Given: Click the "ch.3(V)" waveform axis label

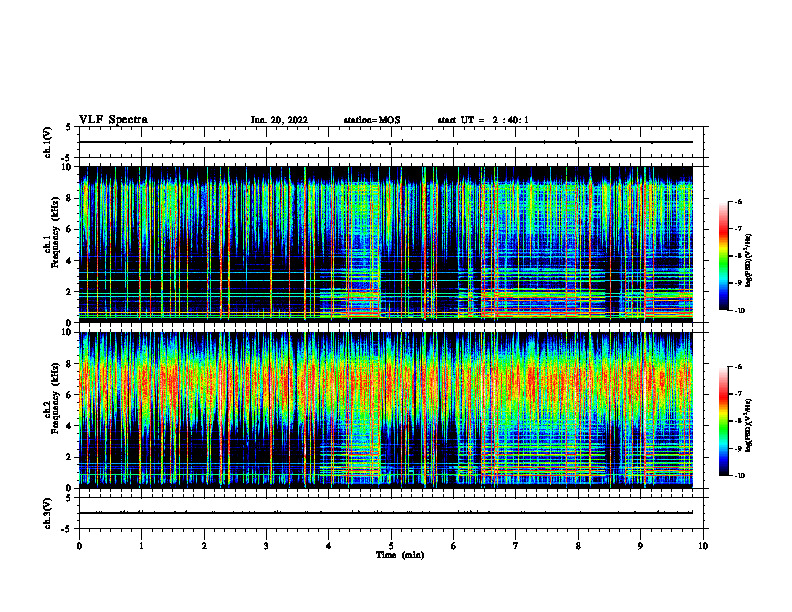Looking at the screenshot, I should (48, 513).
